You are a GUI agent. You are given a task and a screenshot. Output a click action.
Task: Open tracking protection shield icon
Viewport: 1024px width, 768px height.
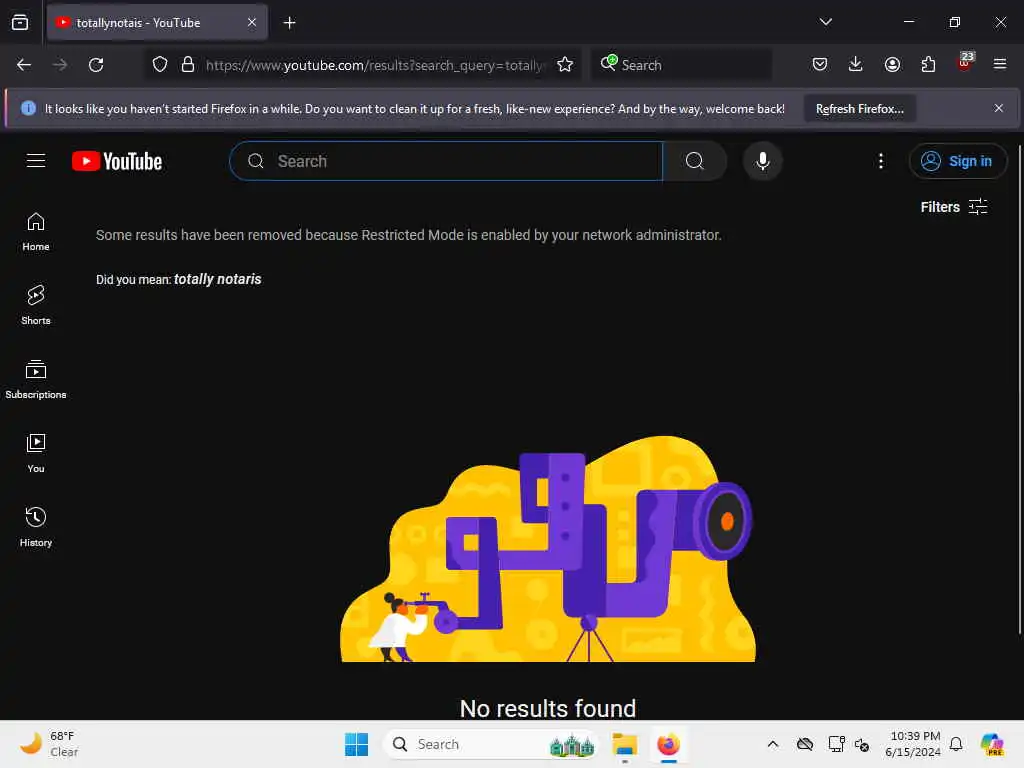tap(160, 65)
